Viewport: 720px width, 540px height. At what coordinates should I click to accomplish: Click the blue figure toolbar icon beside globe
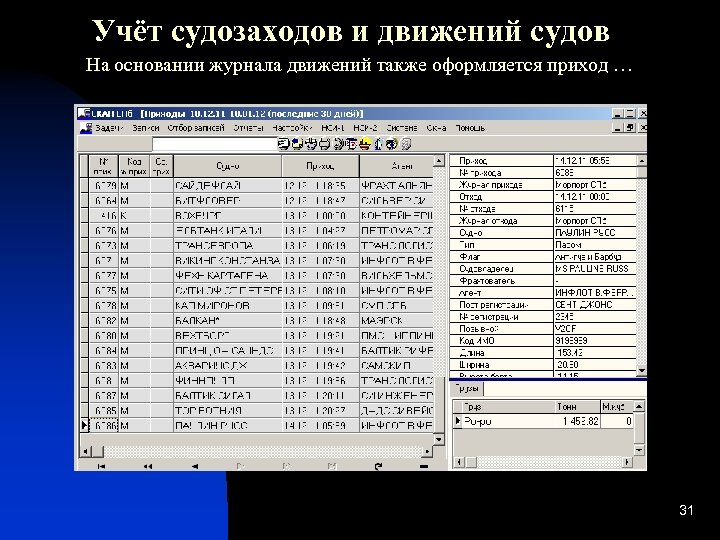378,144
